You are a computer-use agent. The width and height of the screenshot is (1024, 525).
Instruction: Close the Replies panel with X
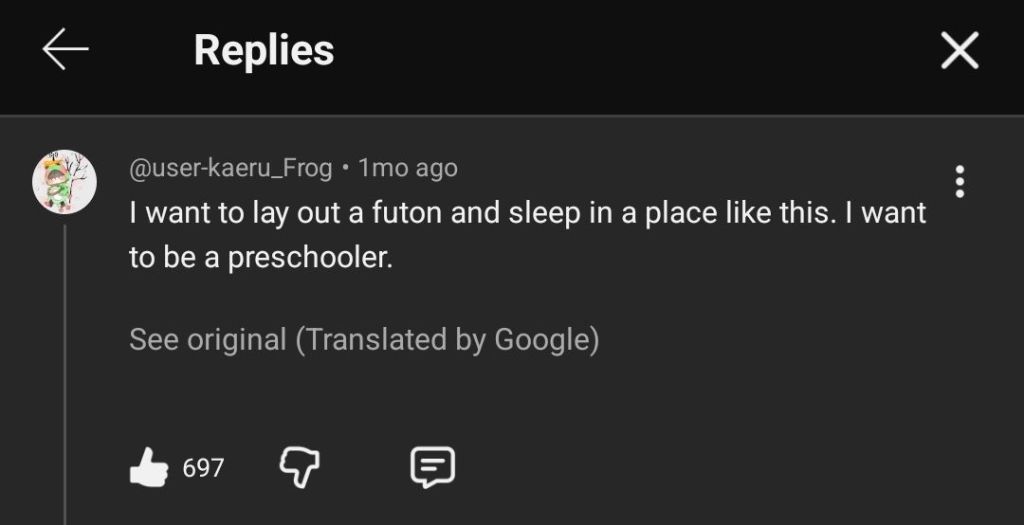959,50
